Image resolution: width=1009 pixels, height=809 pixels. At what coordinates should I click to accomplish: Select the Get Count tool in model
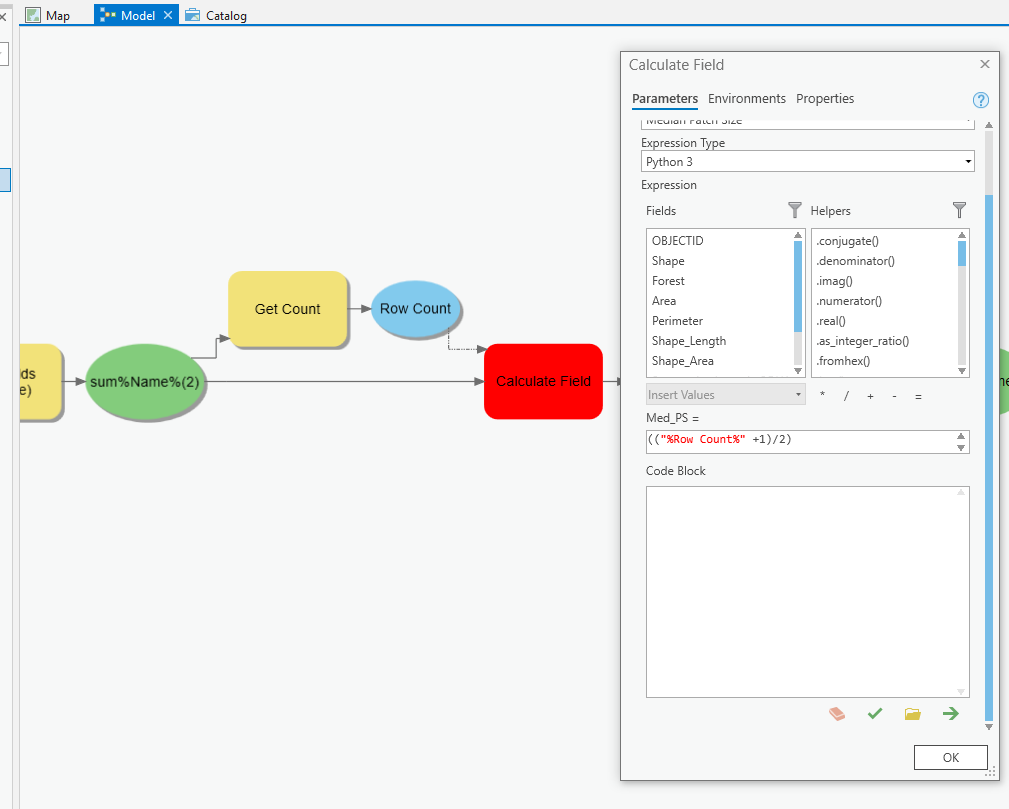(x=288, y=309)
